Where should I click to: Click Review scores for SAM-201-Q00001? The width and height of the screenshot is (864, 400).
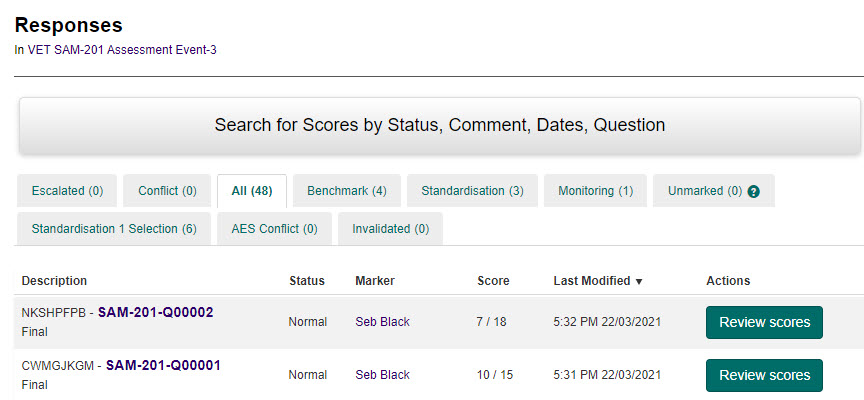pos(764,376)
